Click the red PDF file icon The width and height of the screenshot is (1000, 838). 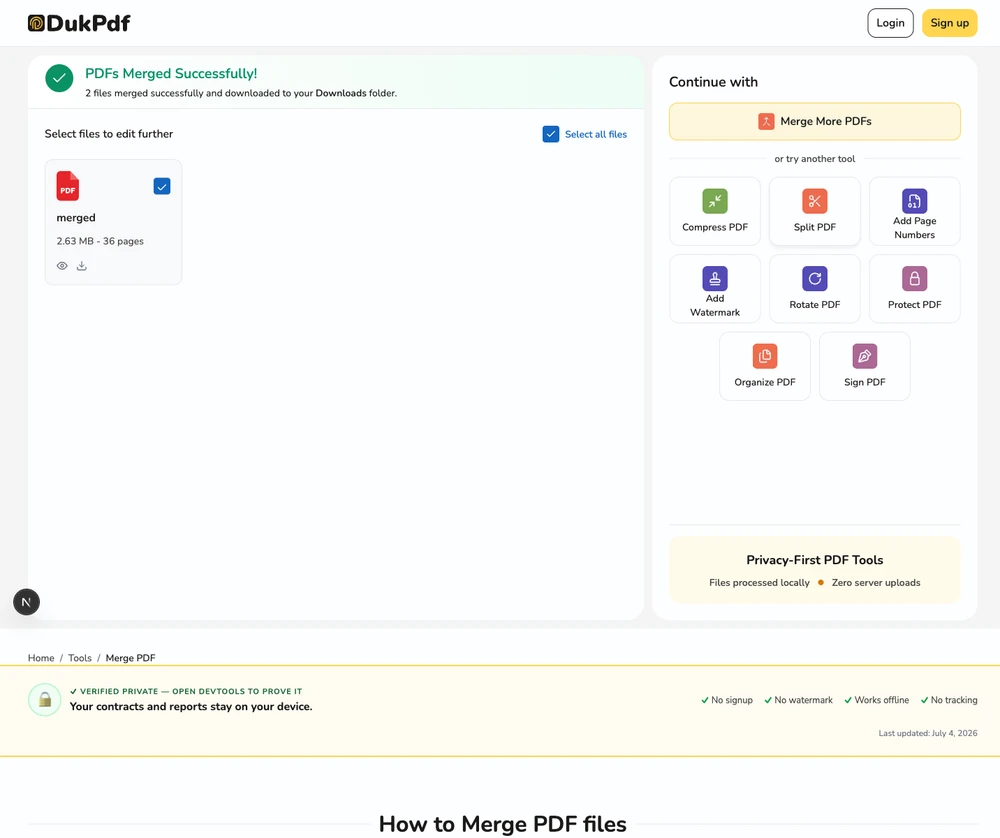click(68, 186)
